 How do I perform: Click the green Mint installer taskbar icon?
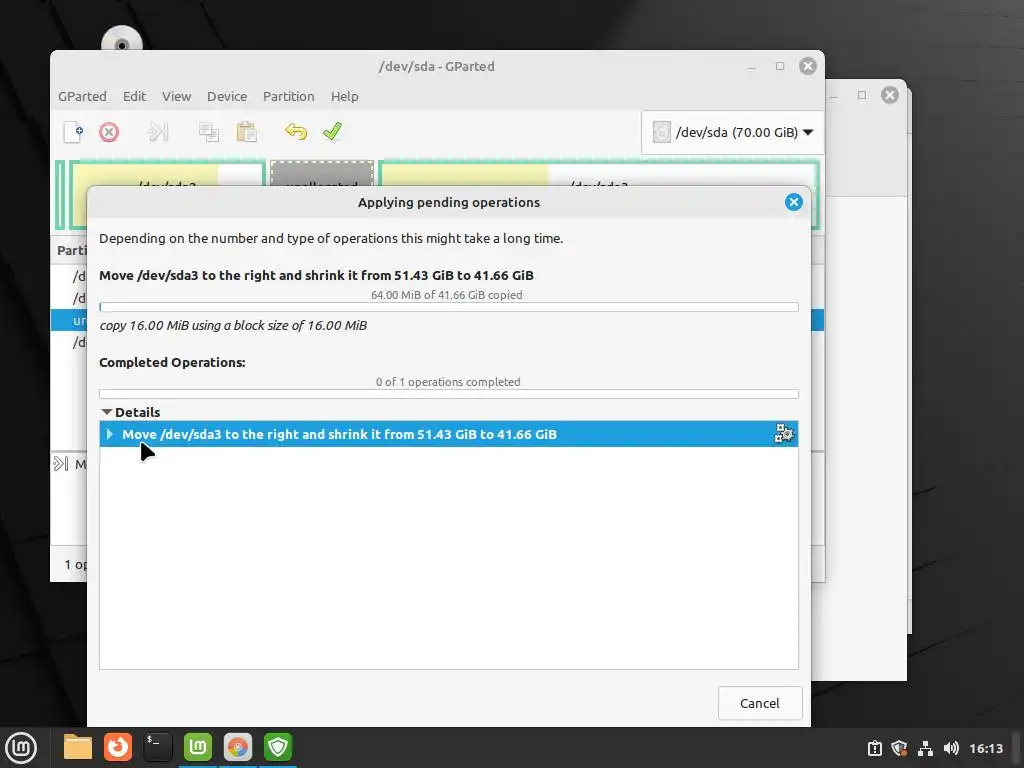(198, 747)
